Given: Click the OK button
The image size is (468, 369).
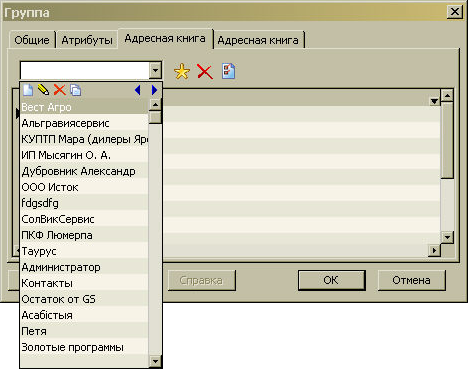Looking at the screenshot, I should (331, 280).
